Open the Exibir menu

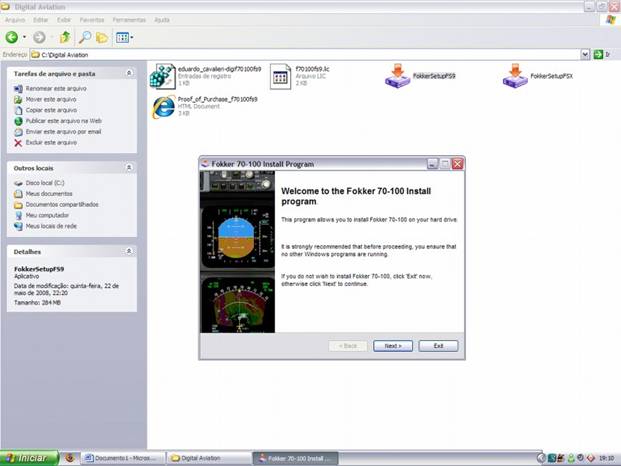(x=64, y=20)
